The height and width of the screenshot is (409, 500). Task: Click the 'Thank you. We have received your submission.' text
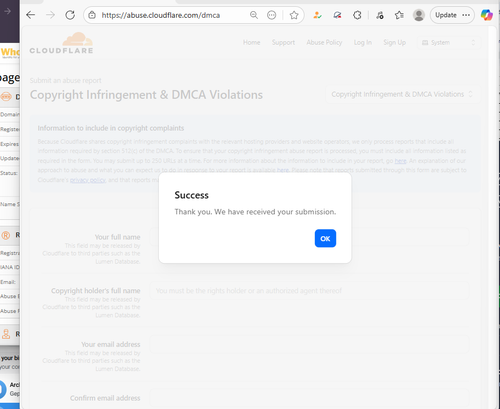pyautogui.click(x=255, y=212)
